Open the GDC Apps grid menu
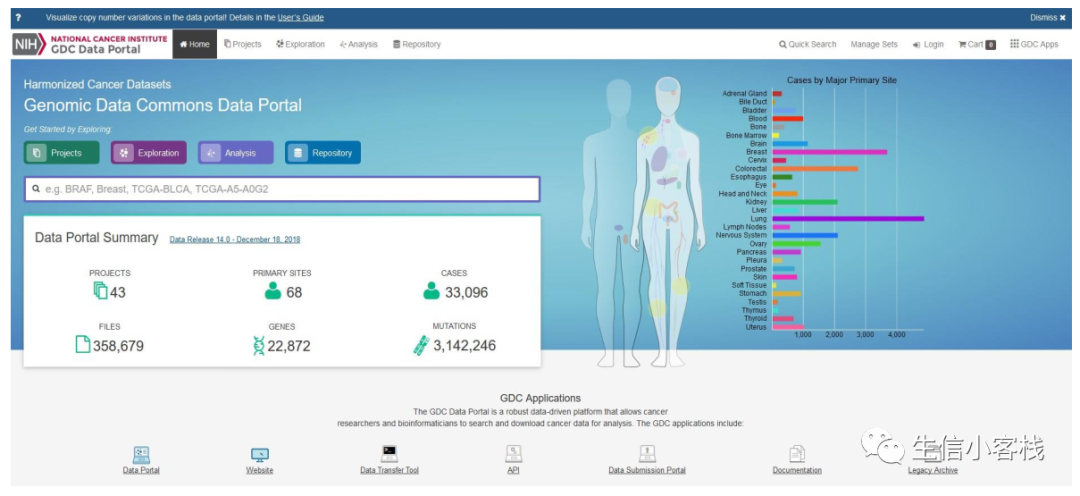 pos(1034,44)
